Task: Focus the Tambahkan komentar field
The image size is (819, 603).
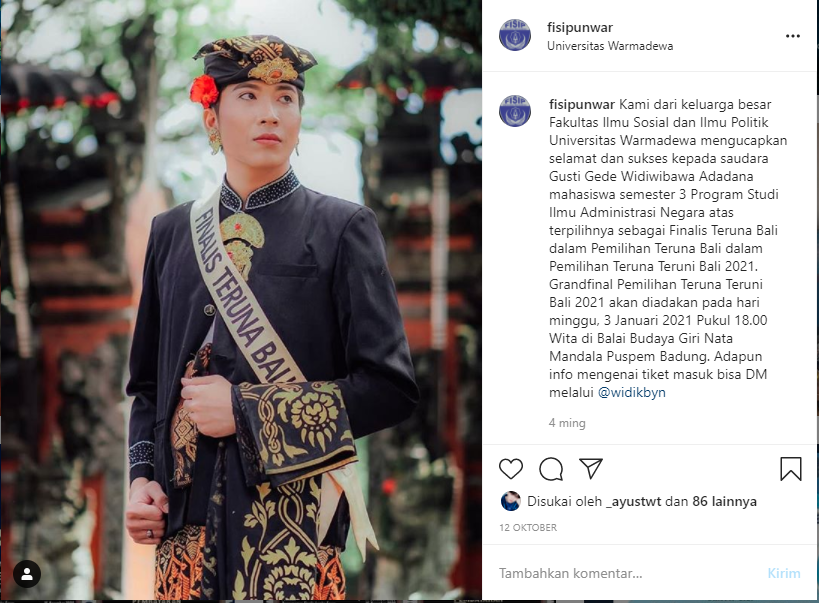Action: 627,573
